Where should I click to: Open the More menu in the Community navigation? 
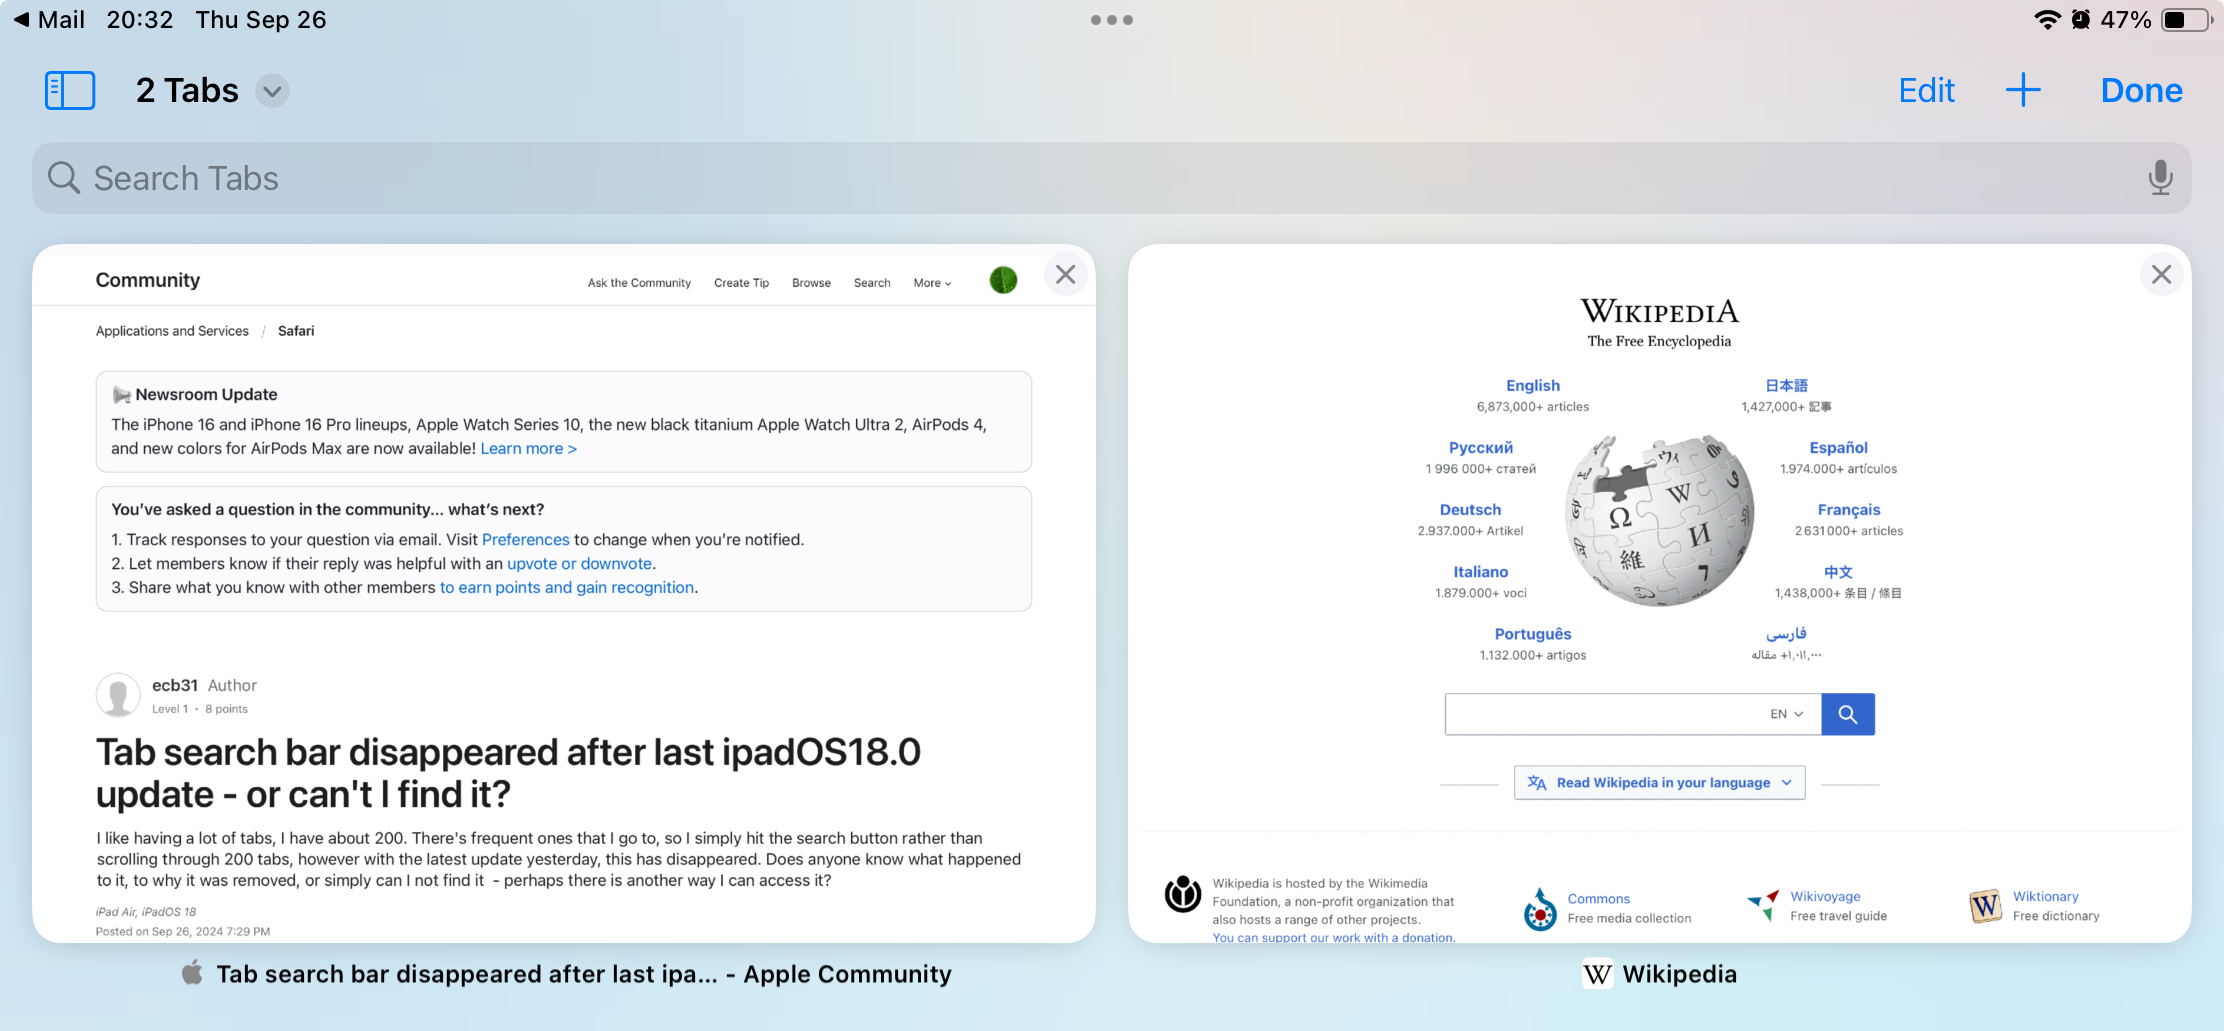point(930,283)
